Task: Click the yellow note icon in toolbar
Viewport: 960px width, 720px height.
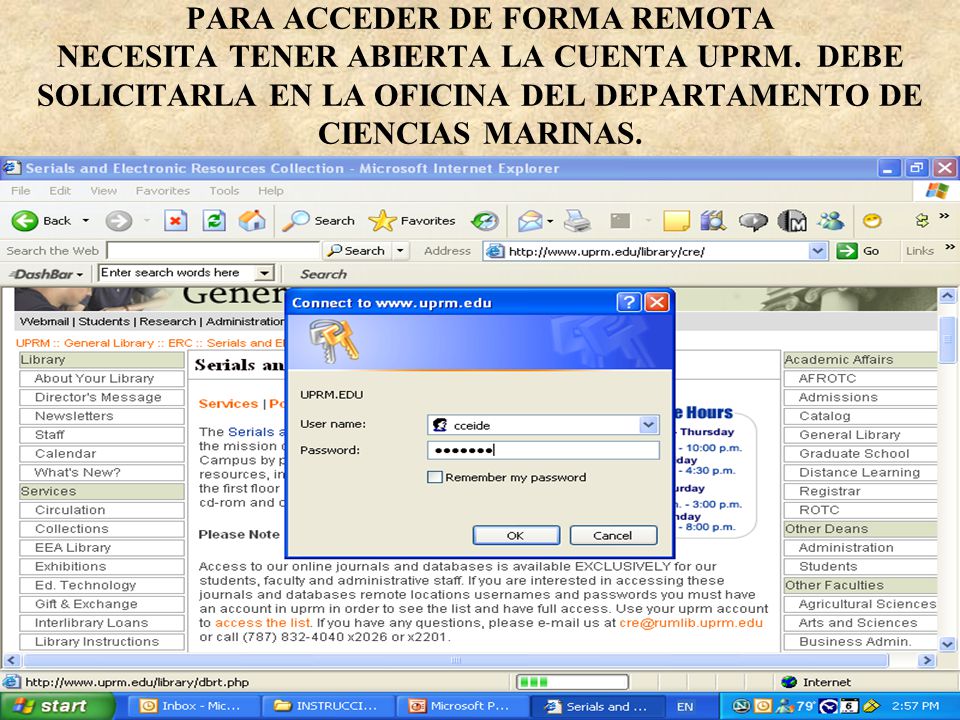Action: pos(677,220)
